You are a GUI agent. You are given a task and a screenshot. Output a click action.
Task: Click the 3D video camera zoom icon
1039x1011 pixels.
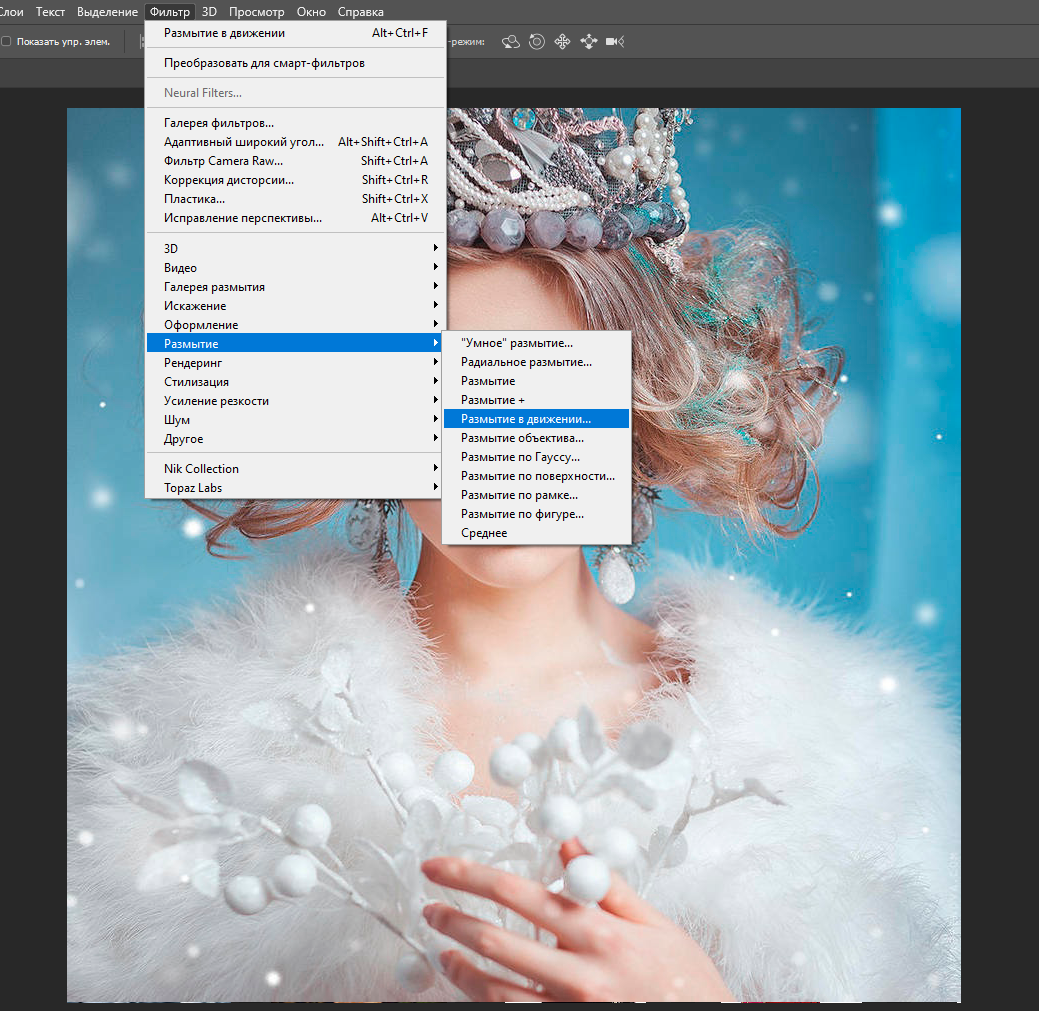[614, 42]
